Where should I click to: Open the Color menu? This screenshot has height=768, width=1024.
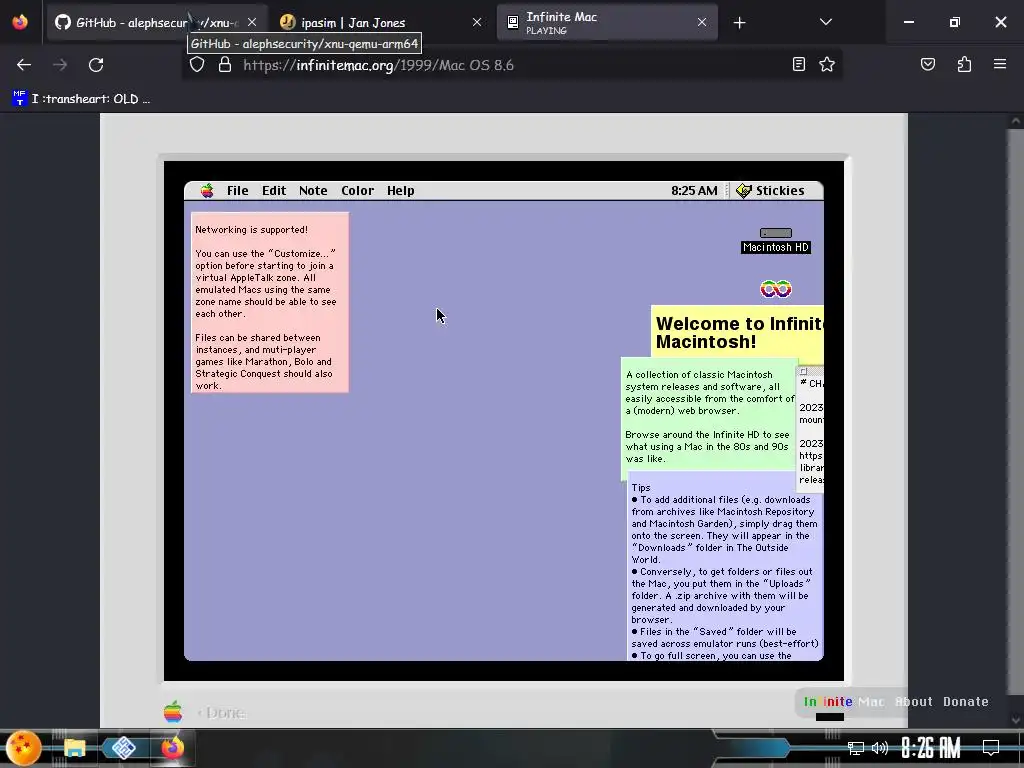(357, 191)
